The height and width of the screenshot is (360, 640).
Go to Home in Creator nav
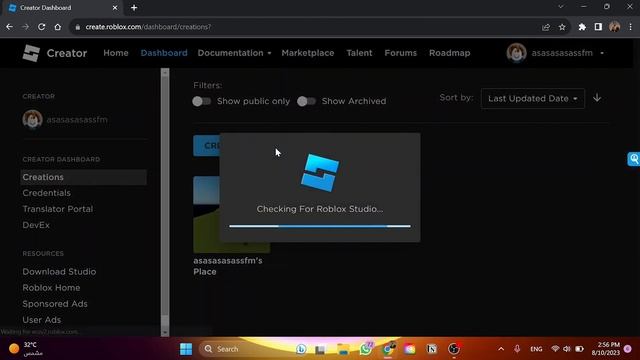(116, 53)
